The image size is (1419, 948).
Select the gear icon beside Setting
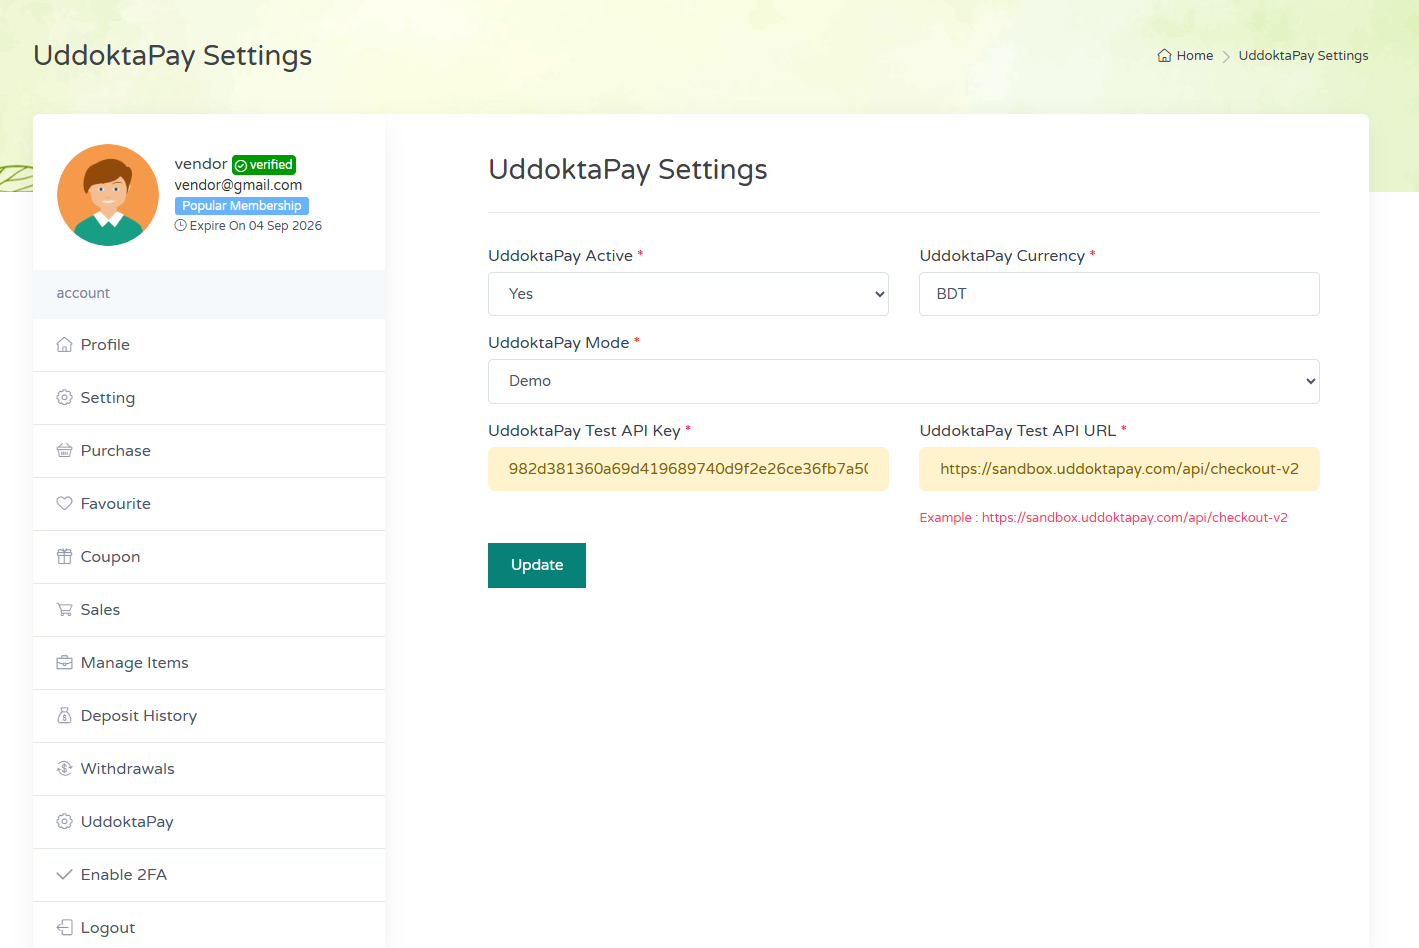click(x=64, y=397)
